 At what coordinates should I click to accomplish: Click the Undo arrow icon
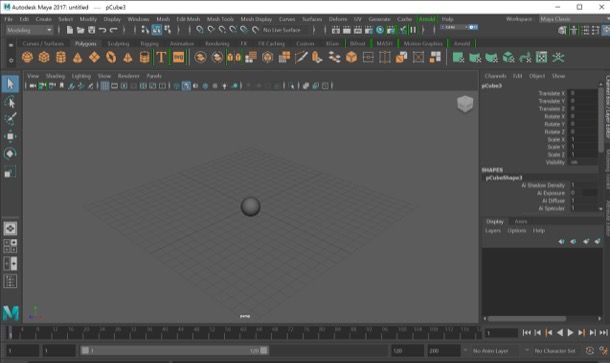tap(102, 30)
